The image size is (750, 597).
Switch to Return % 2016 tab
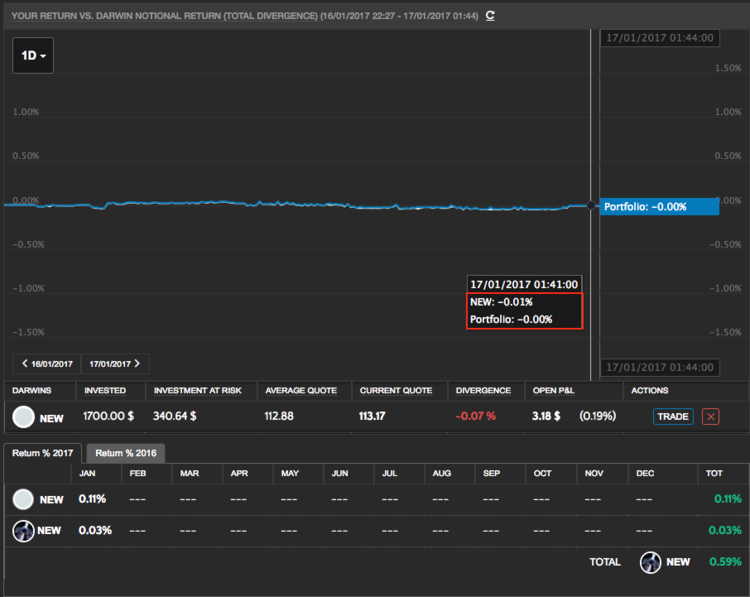[x=125, y=453]
